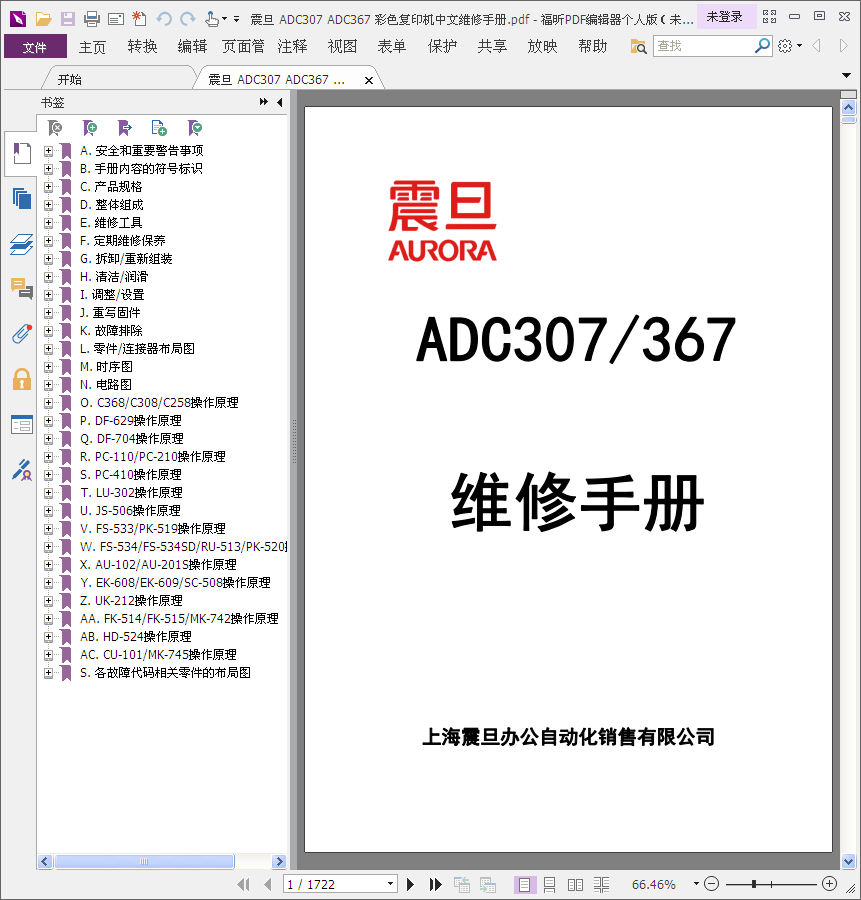
Task: Go to the next page arrow
Action: pyautogui.click(x=410, y=885)
